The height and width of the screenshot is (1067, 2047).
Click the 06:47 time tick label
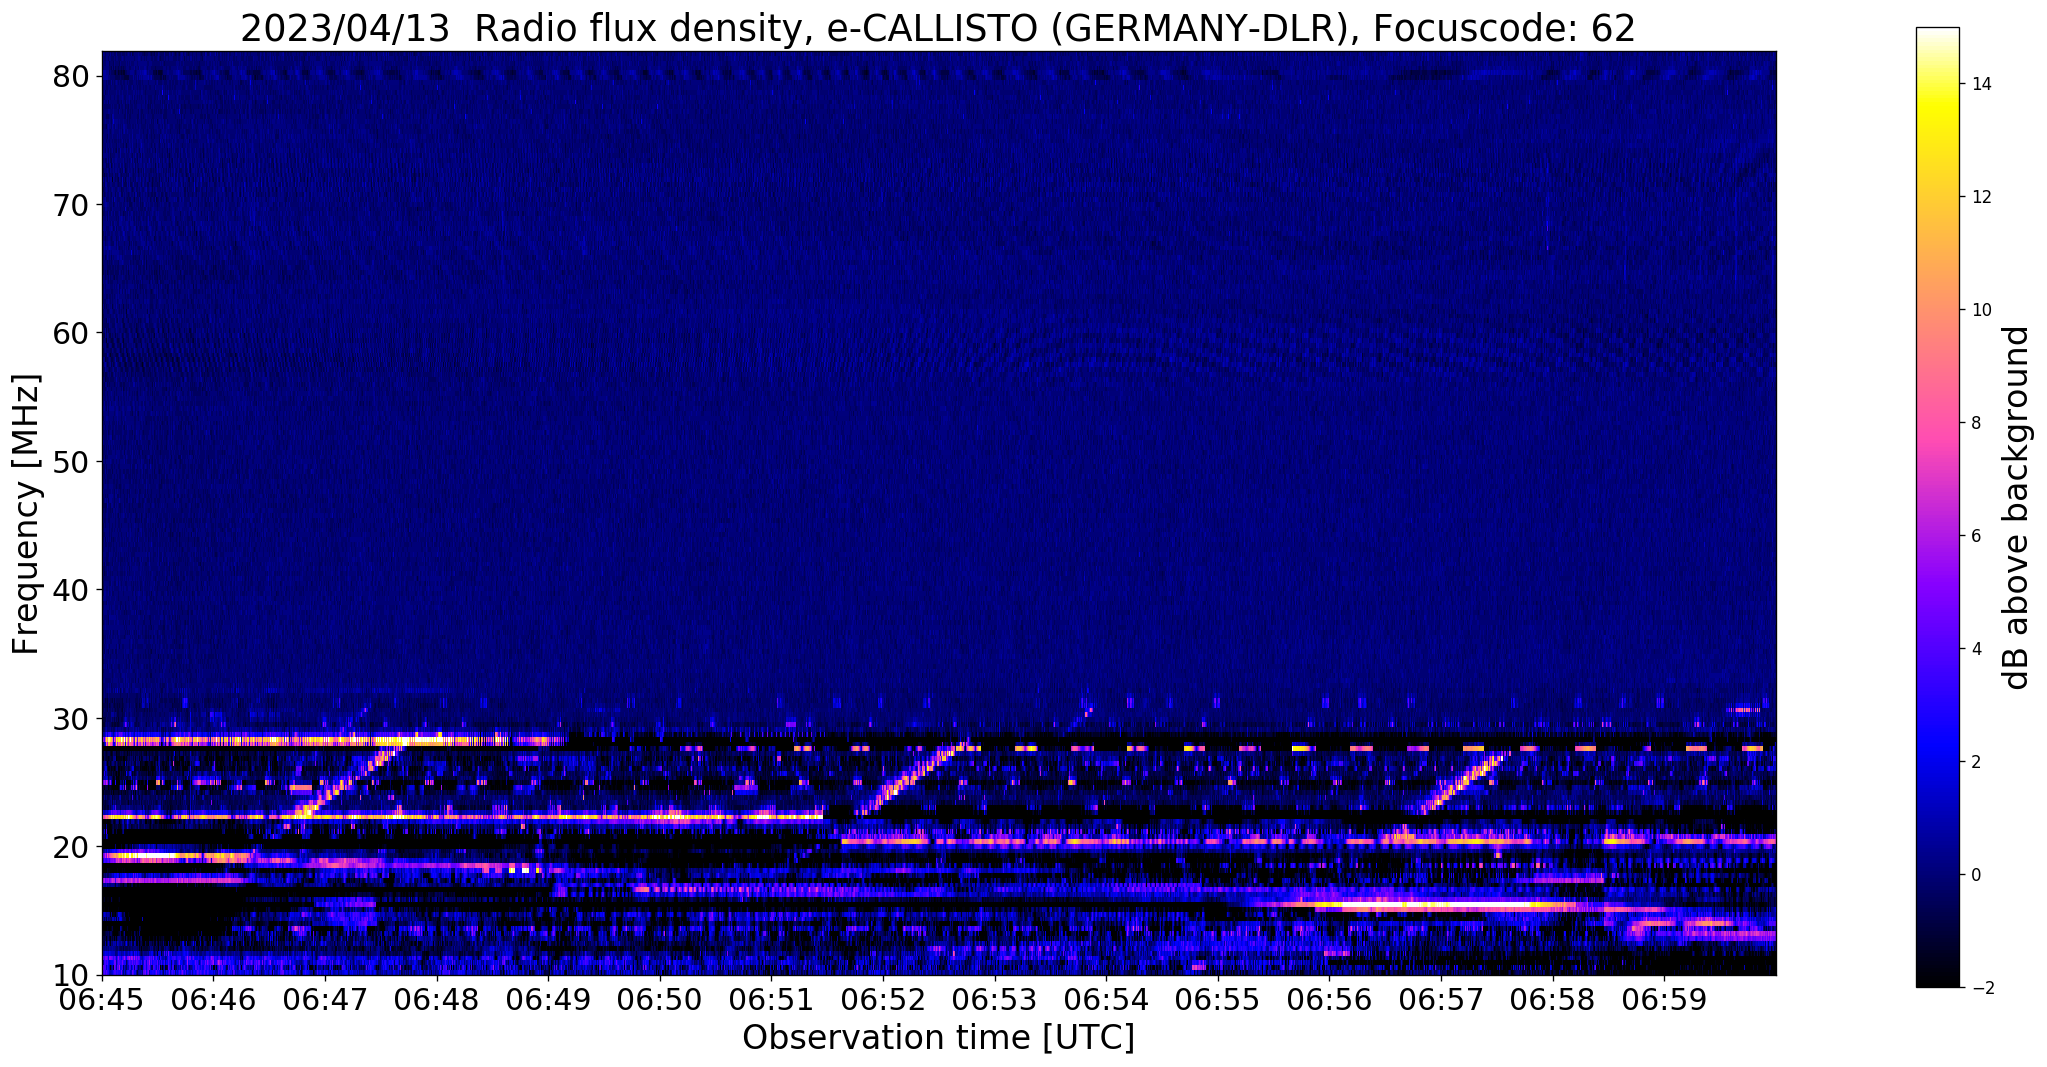click(x=325, y=999)
